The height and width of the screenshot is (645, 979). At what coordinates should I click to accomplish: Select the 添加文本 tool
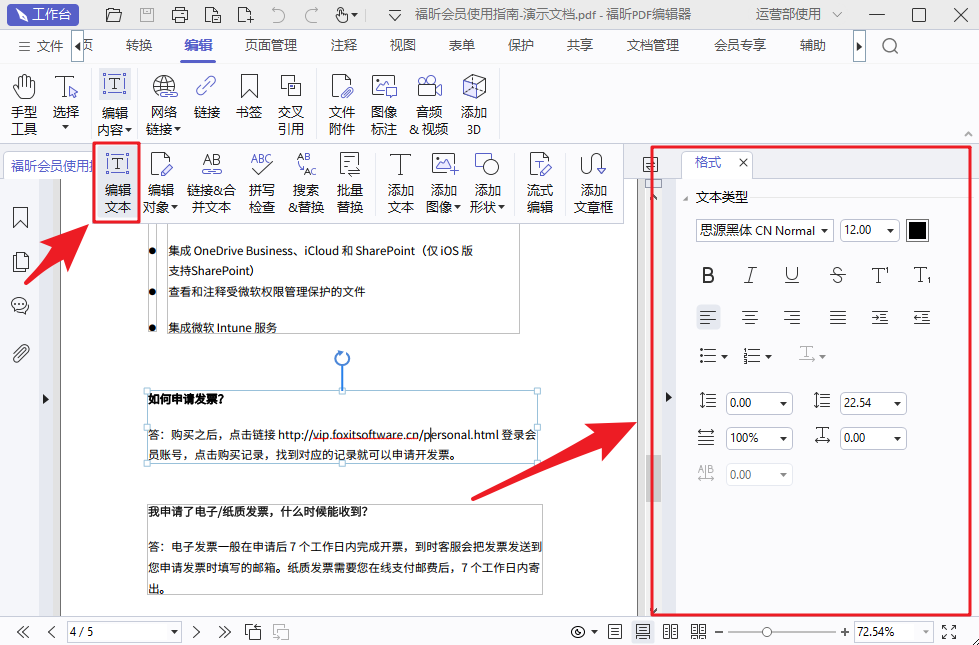coord(399,180)
